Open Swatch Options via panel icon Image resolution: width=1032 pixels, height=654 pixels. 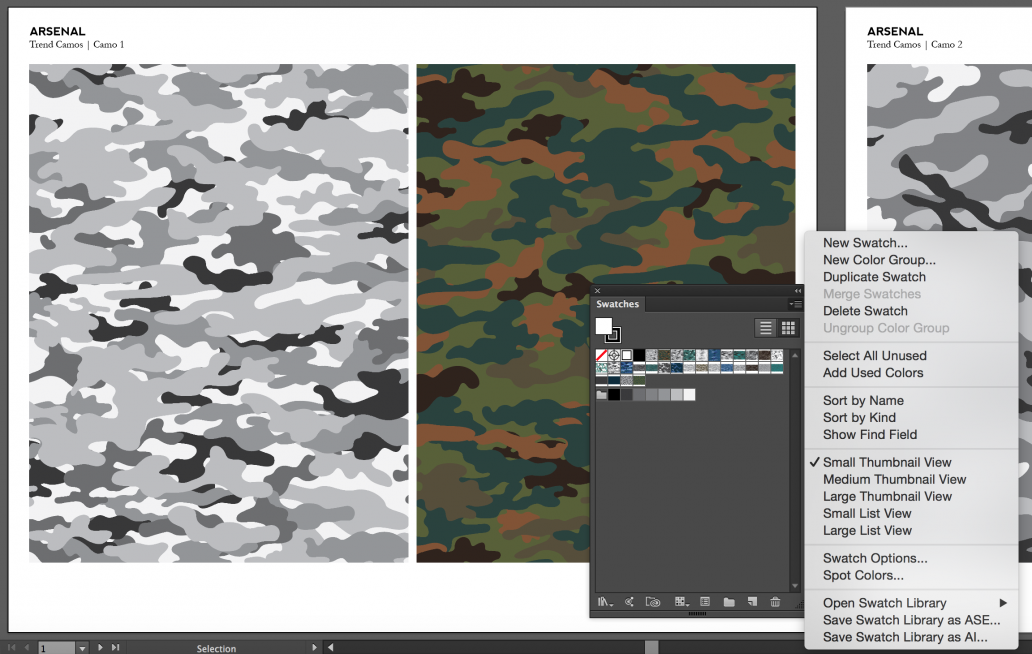(703, 602)
